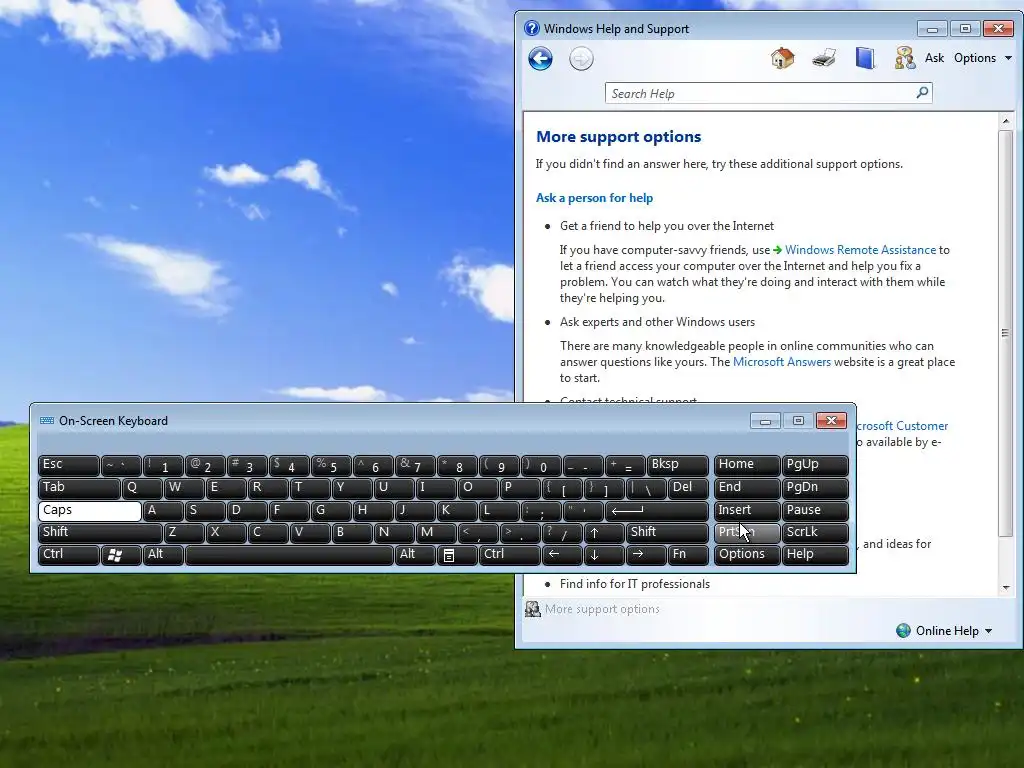Click the PrtScn key
1024x768 pixels.
(746, 533)
